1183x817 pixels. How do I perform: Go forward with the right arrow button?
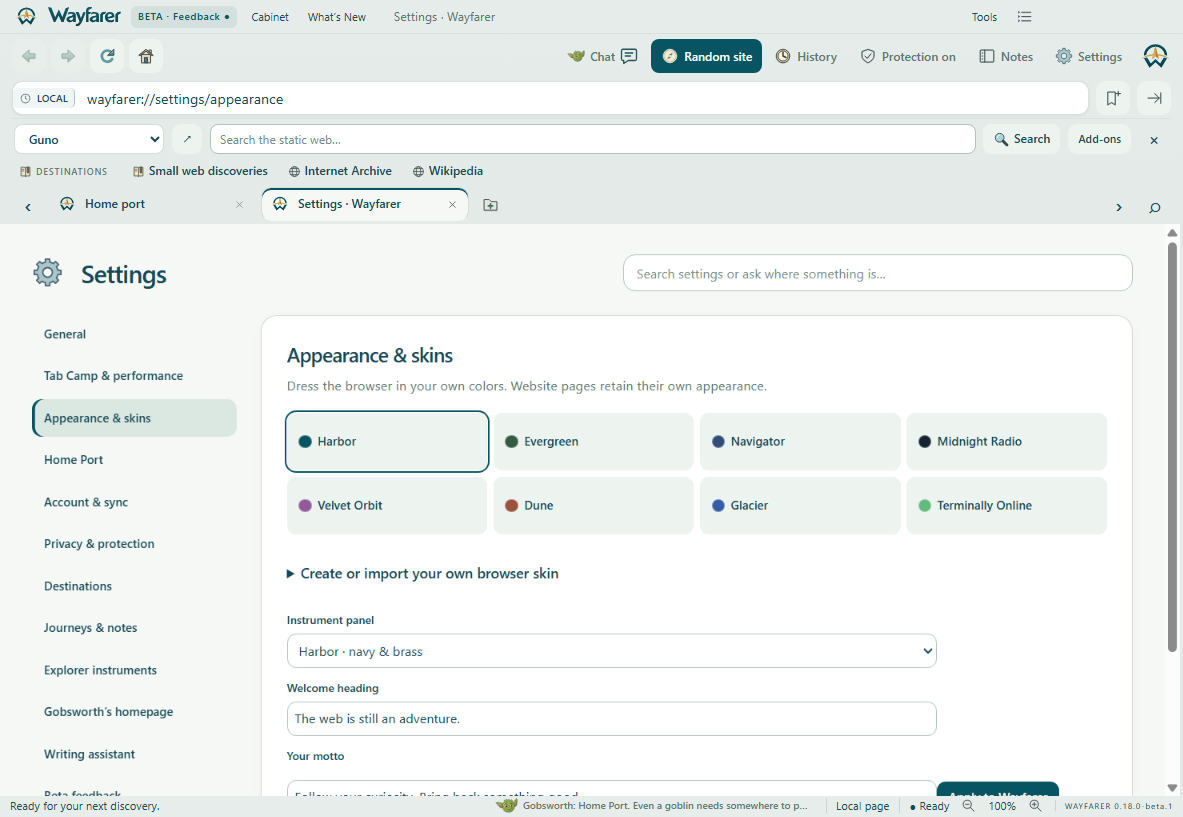click(68, 57)
